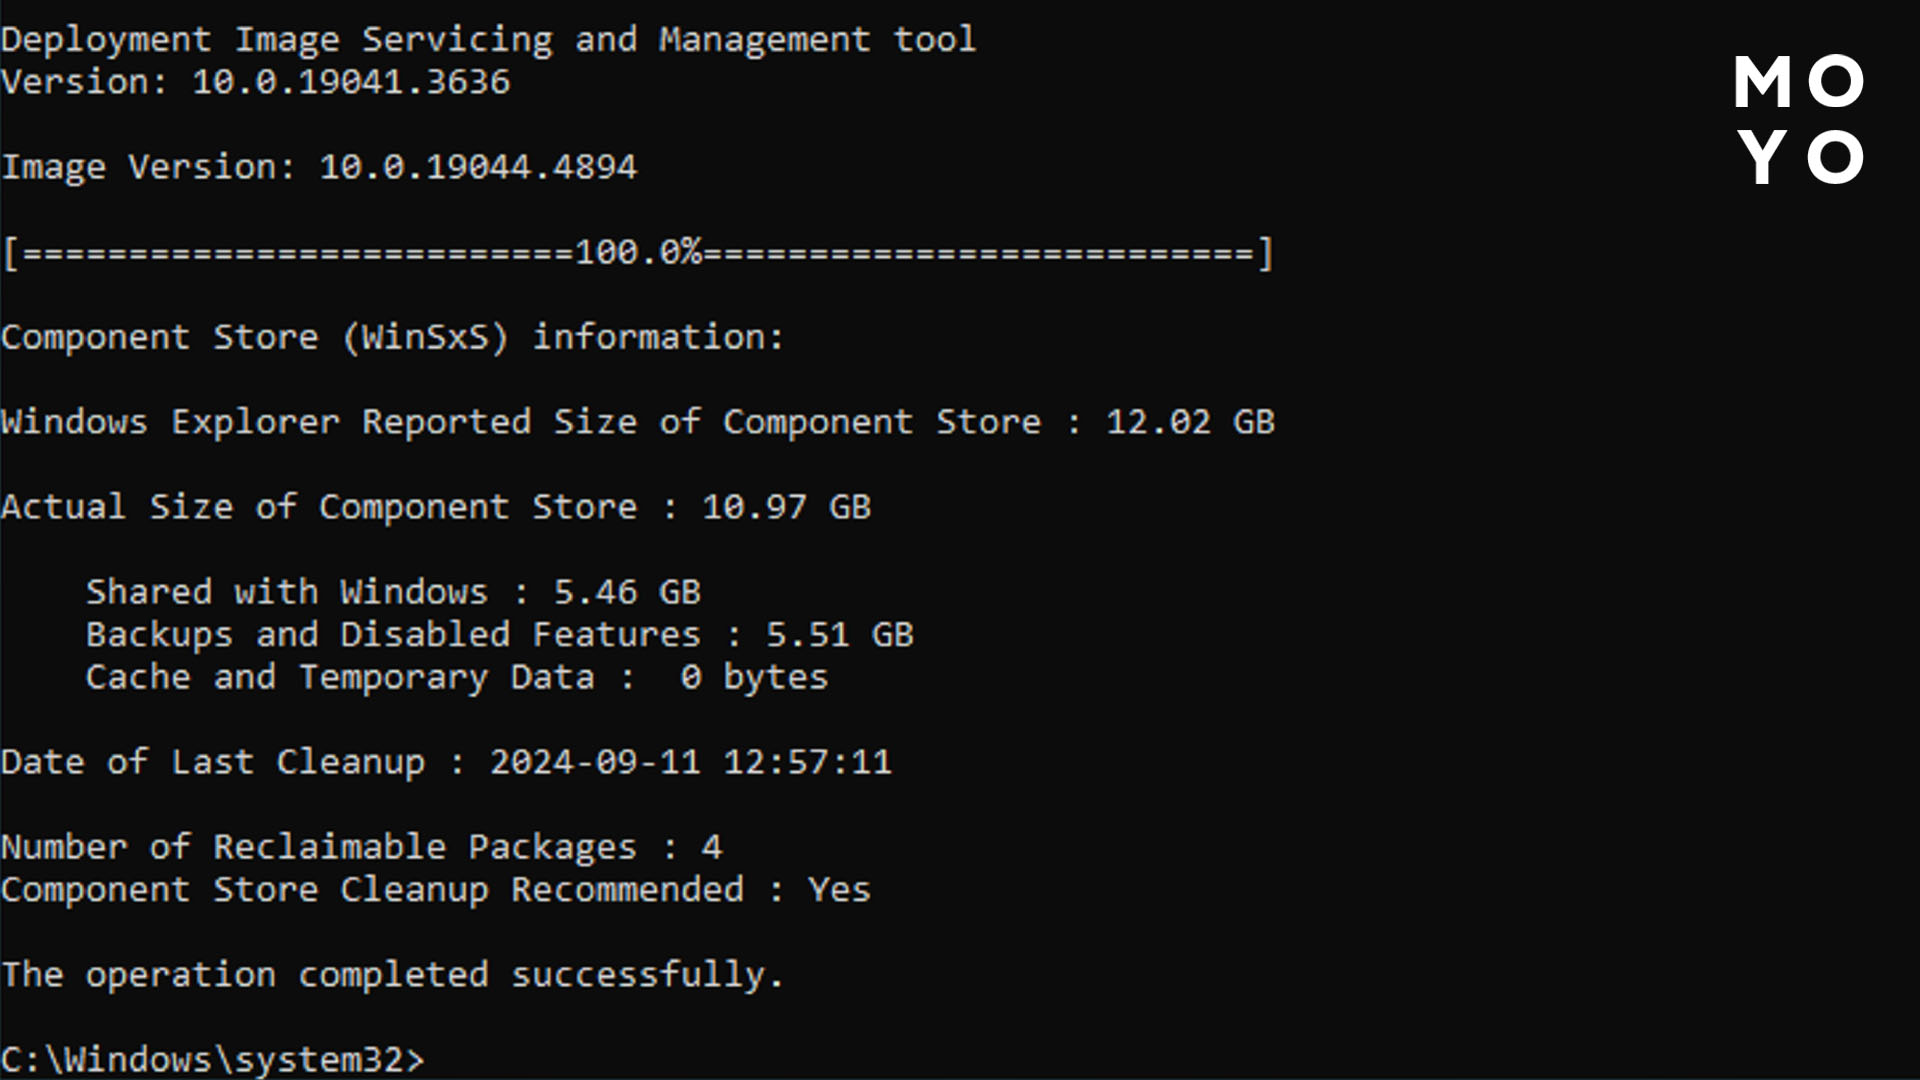This screenshot has height=1080, width=1920.
Task: Click the Component Store (WinSxS) information heading
Action: 392,337
